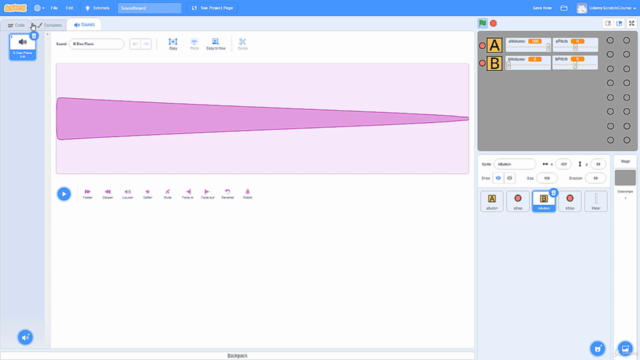
Task: Redo the last sound edit
Action: [x=146, y=44]
